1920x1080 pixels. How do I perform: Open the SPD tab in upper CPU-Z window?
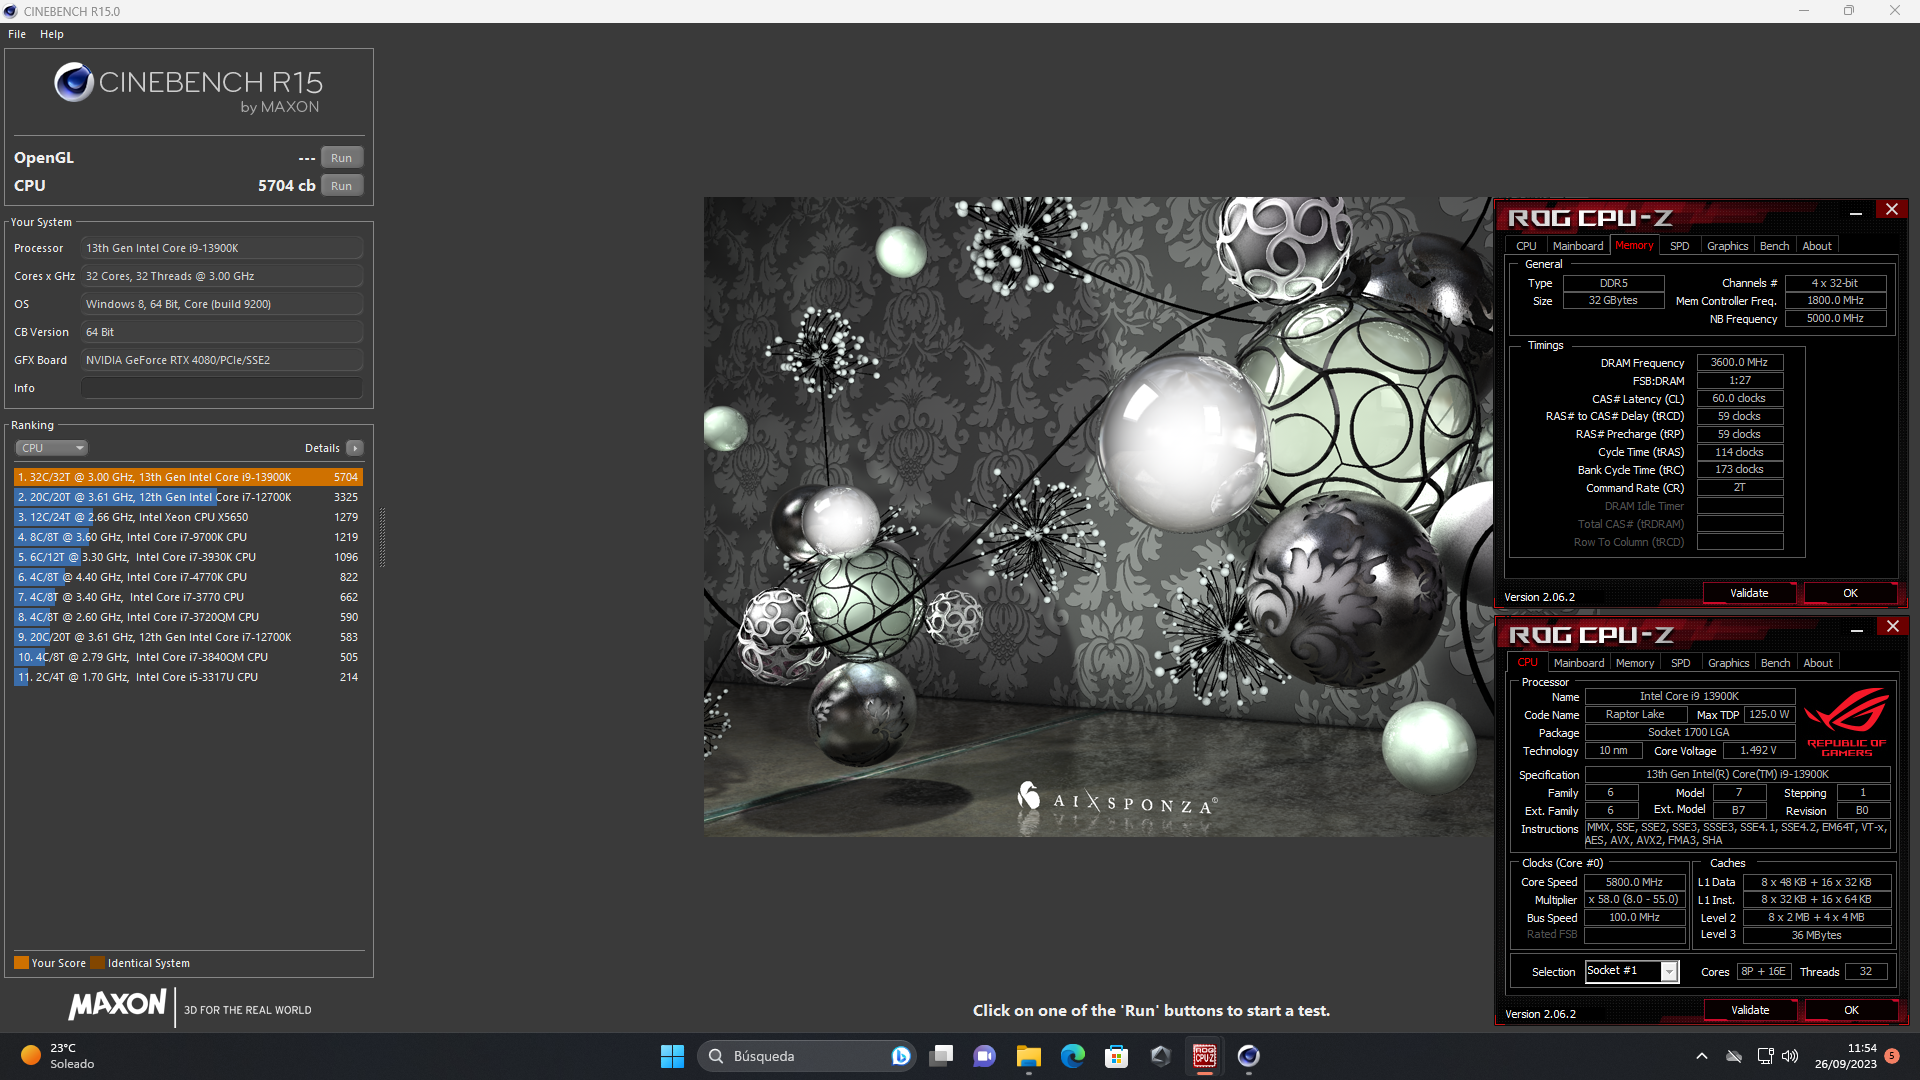tap(1680, 246)
